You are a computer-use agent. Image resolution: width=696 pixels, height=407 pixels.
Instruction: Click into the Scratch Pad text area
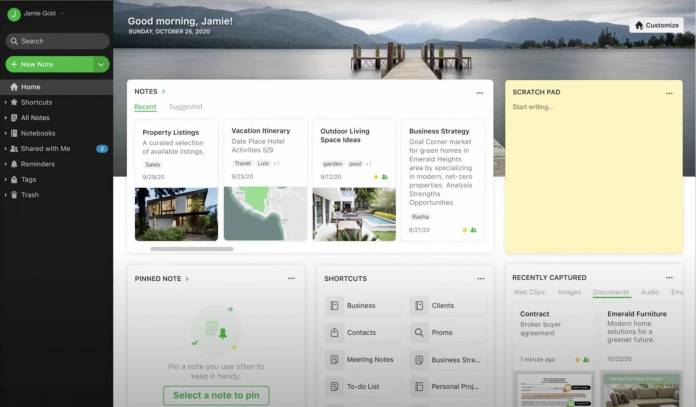click(593, 178)
